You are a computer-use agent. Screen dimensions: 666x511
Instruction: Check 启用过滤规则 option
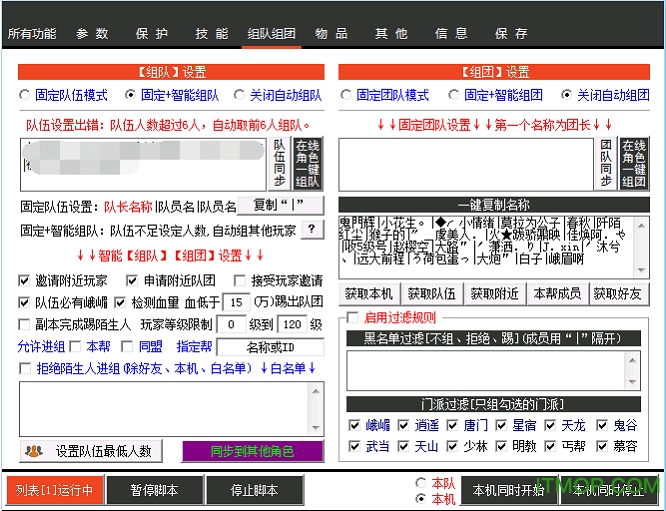tap(350, 317)
